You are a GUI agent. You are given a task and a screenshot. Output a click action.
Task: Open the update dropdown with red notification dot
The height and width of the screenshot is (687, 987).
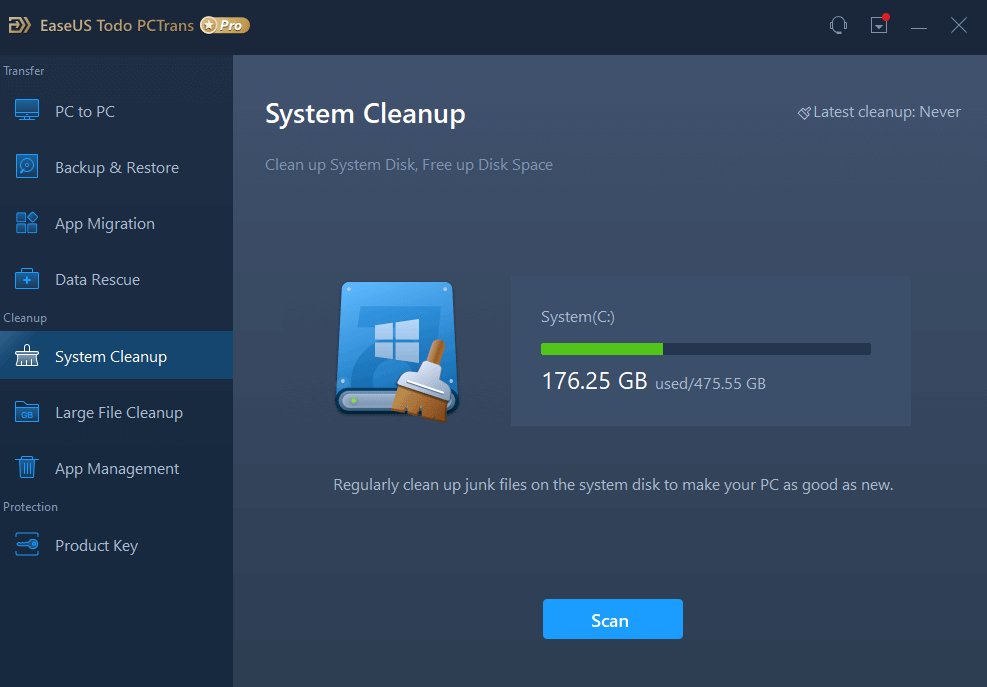tap(879, 24)
